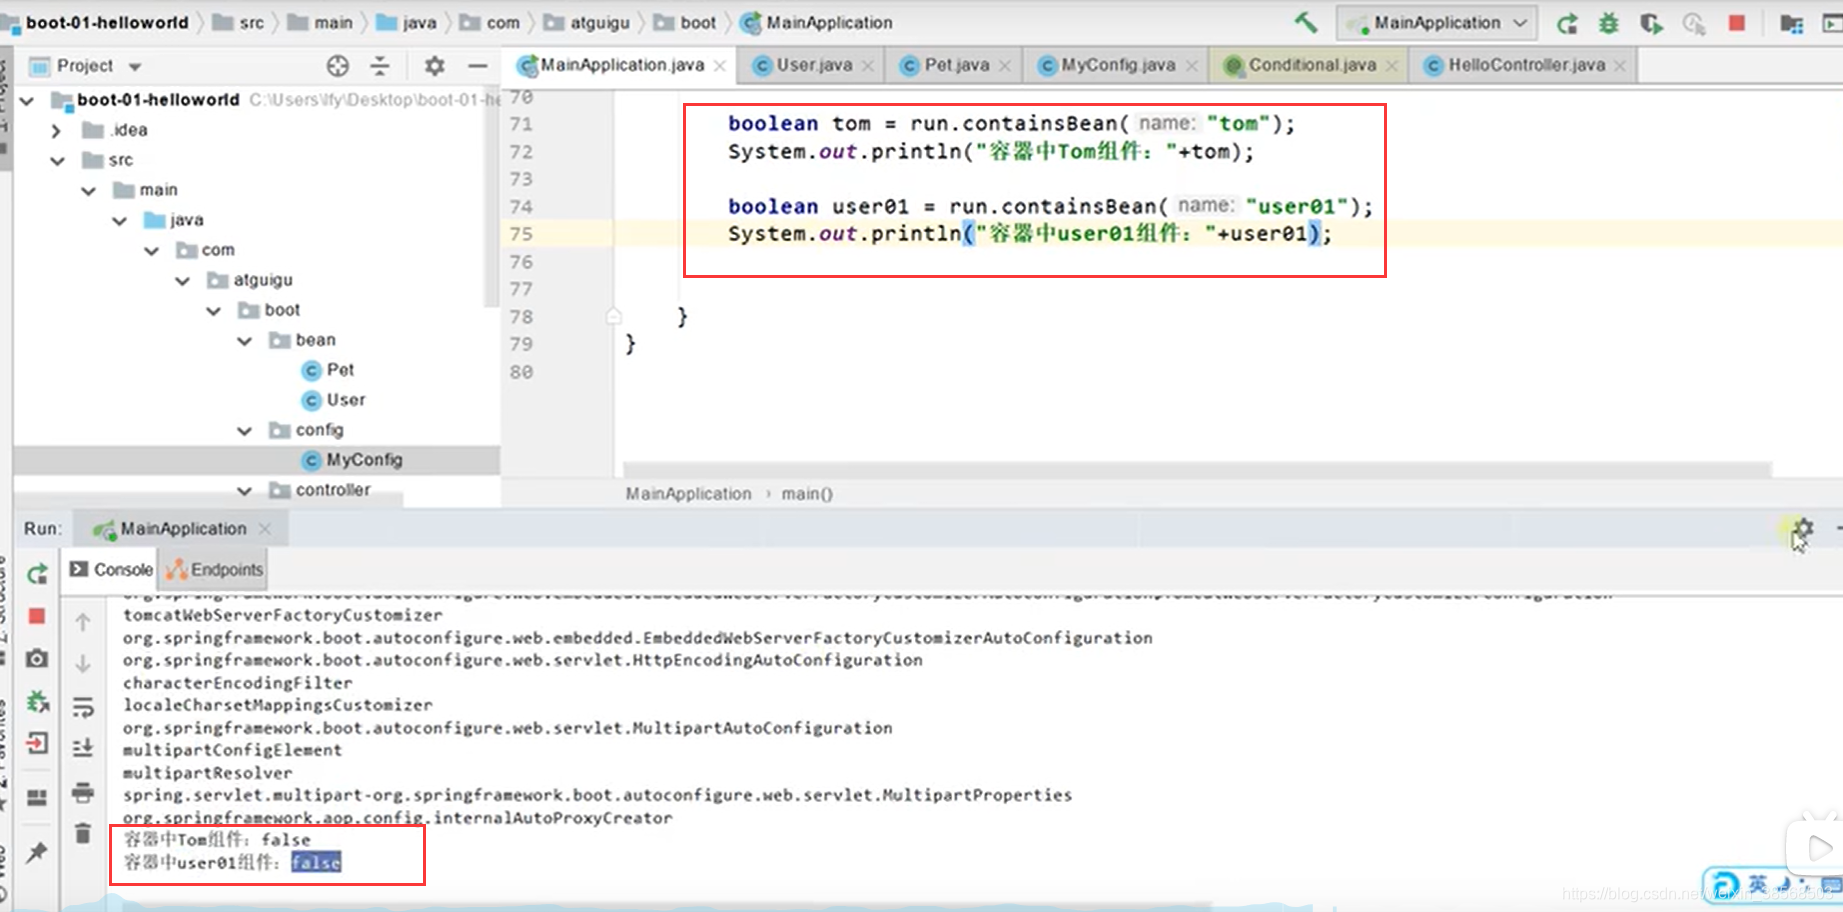The width and height of the screenshot is (1843, 912).
Task: Close the Pet.java tab
Action: [x=1004, y=66]
